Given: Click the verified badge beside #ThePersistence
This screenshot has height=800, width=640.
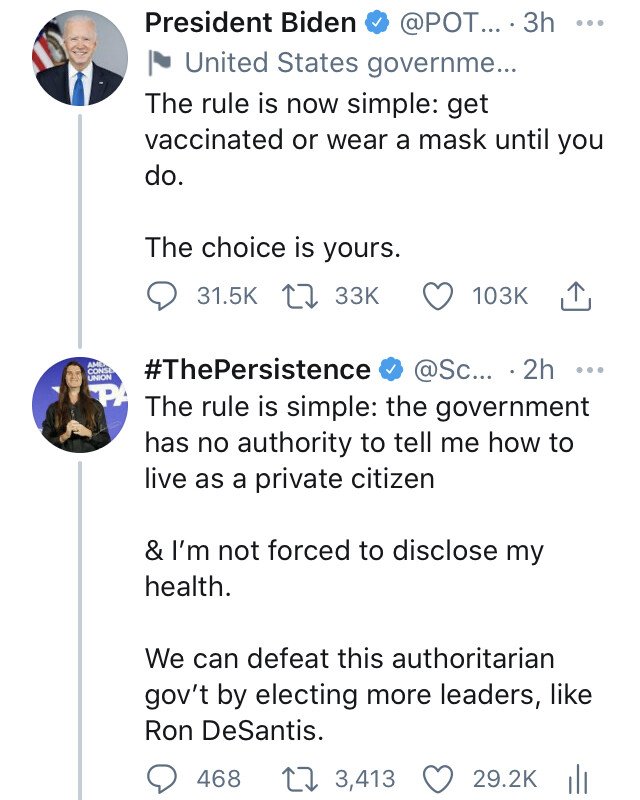Looking at the screenshot, I should 391,369.
